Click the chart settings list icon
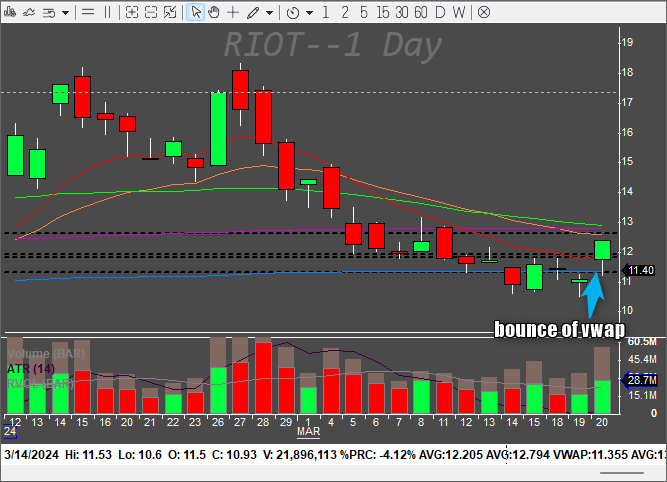This screenshot has height=482, width=667. click(x=49, y=13)
